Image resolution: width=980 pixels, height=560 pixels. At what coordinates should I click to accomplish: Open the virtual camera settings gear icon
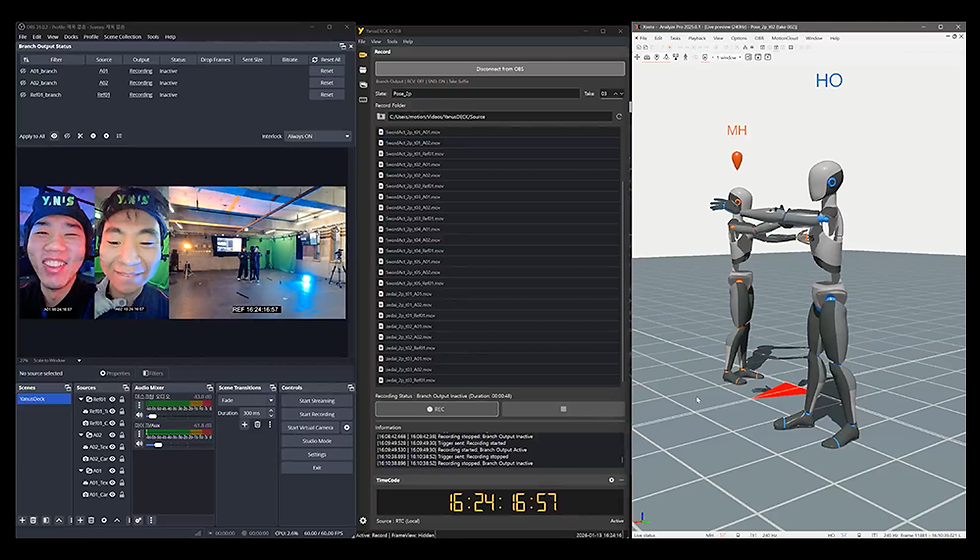click(x=347, y=428)
